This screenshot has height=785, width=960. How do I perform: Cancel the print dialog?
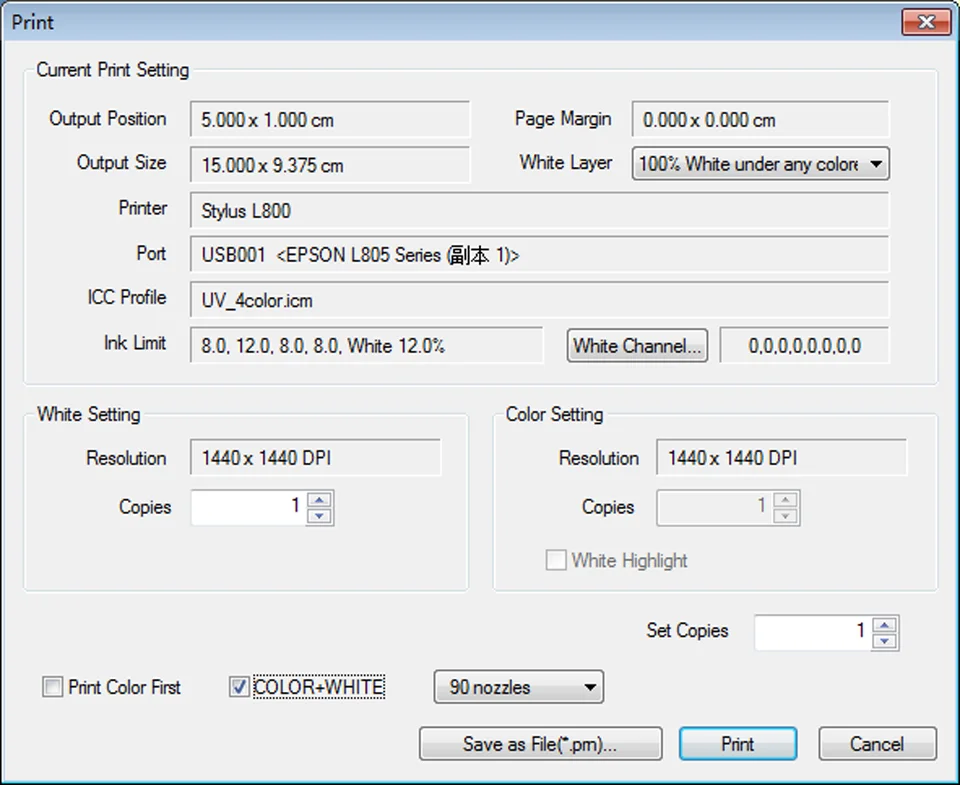877,744
